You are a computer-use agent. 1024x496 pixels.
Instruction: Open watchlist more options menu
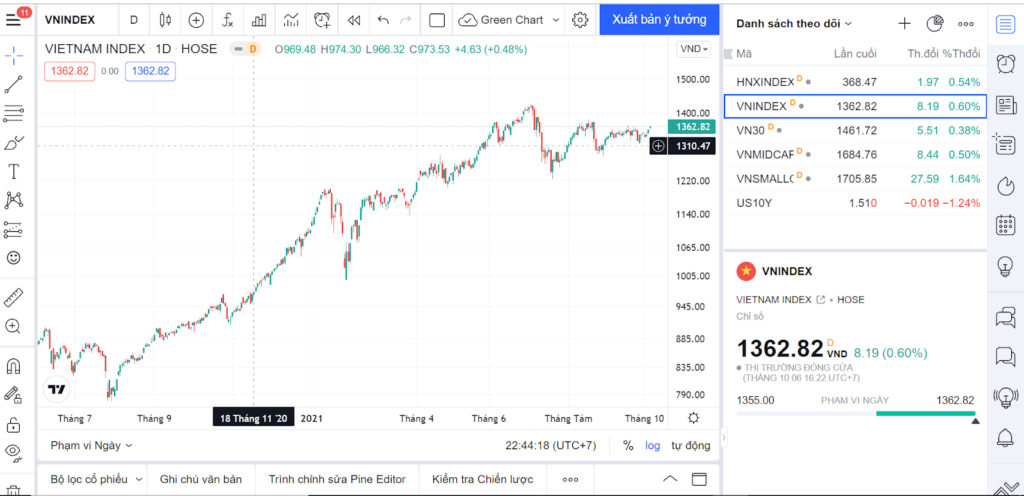point(966,23)
